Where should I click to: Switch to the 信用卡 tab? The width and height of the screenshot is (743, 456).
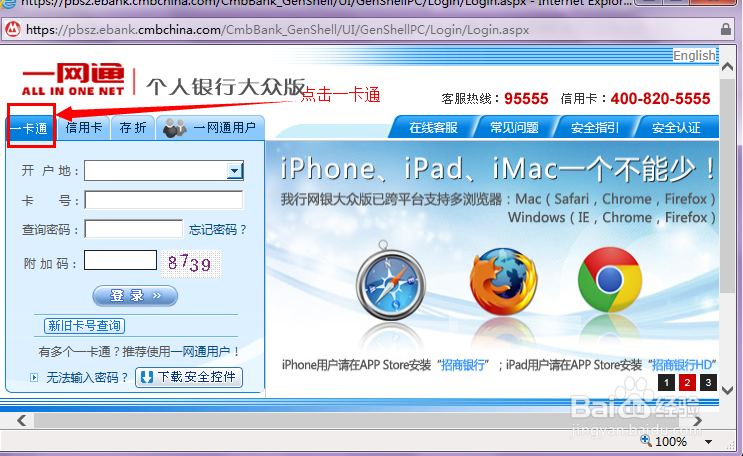83,128
